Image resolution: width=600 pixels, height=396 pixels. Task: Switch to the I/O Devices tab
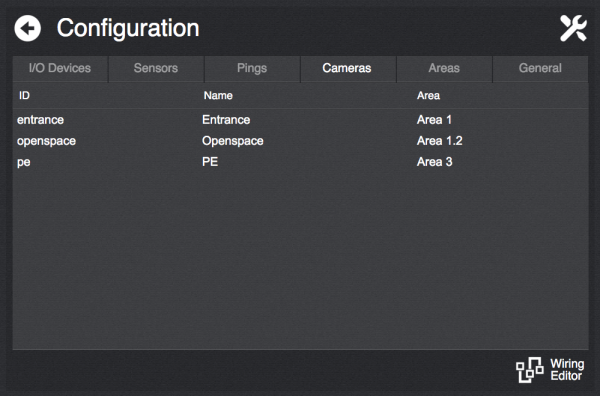pyautogui.click(x=60, y=68)
